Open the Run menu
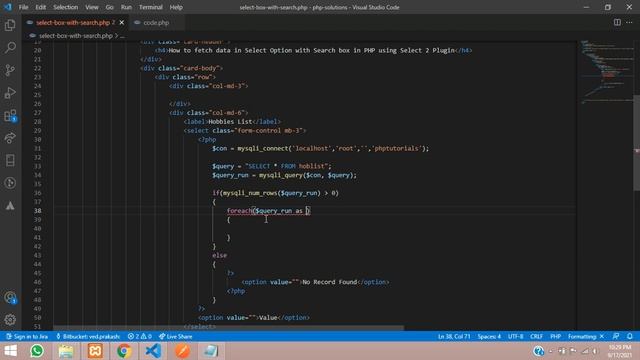Screen dimensions: 640x360 126,7
